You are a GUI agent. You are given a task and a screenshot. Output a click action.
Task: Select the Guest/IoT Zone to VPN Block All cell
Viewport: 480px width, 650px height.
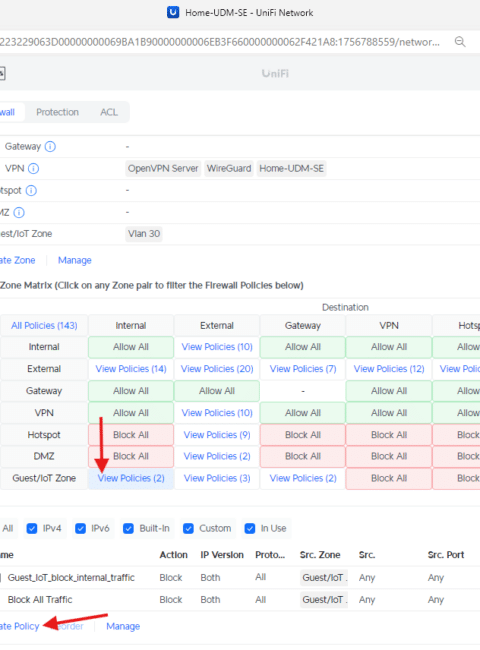tap(389, 478)
